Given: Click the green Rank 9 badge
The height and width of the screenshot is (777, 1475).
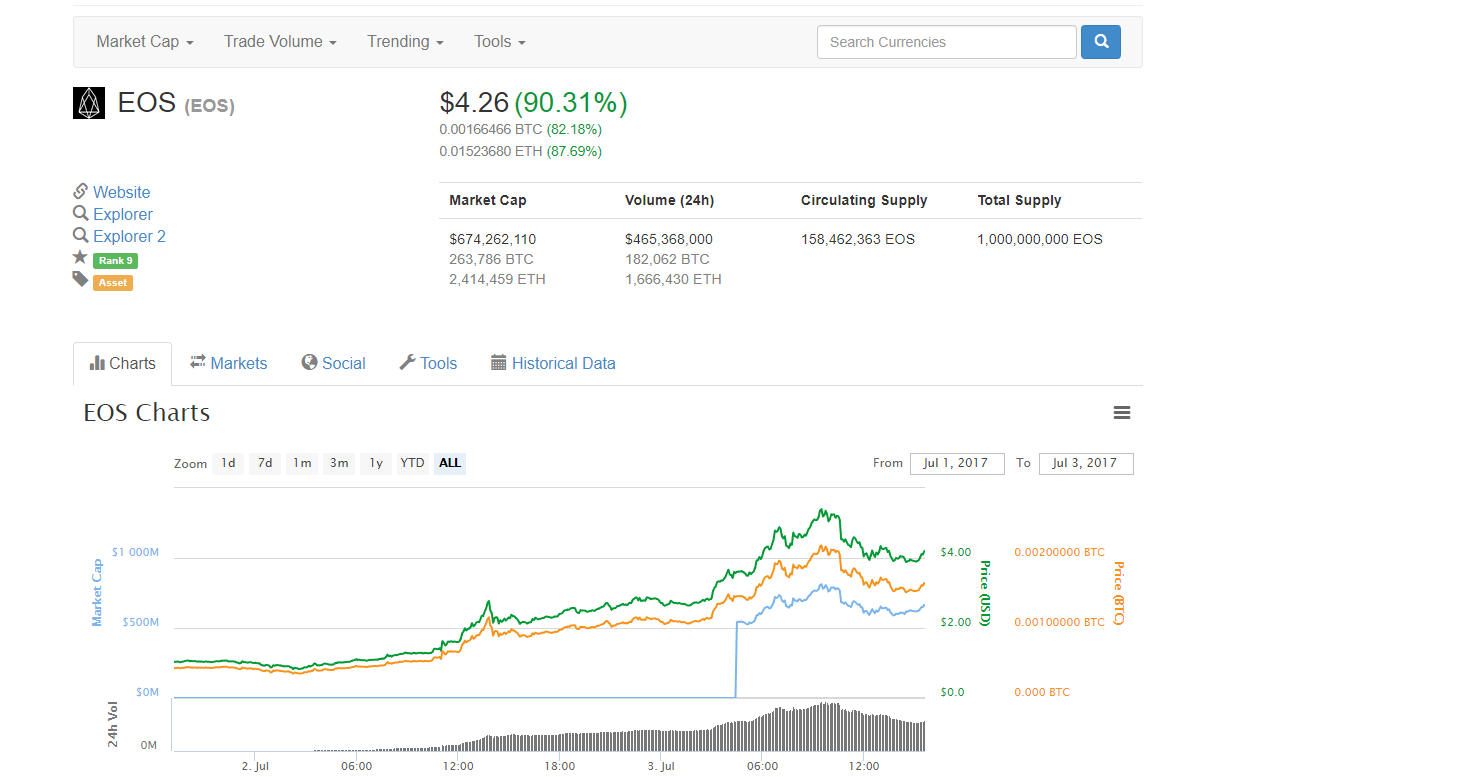Looking at the screenshot, I should [x=115, y=261].
